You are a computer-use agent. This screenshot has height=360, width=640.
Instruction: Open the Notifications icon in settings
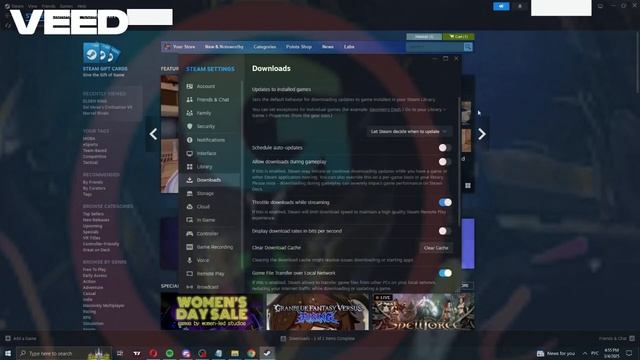(189, 140)
